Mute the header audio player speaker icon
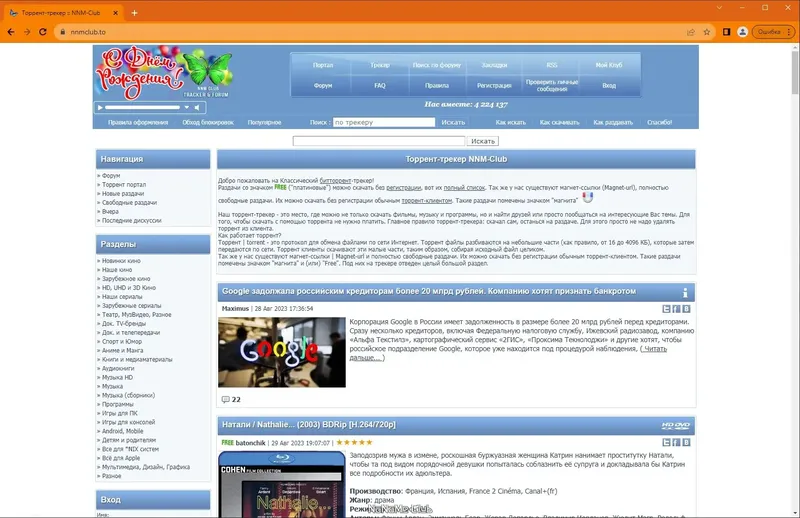Screen dimensions: 800x518 pyautogui.click(x=197, y=108)
